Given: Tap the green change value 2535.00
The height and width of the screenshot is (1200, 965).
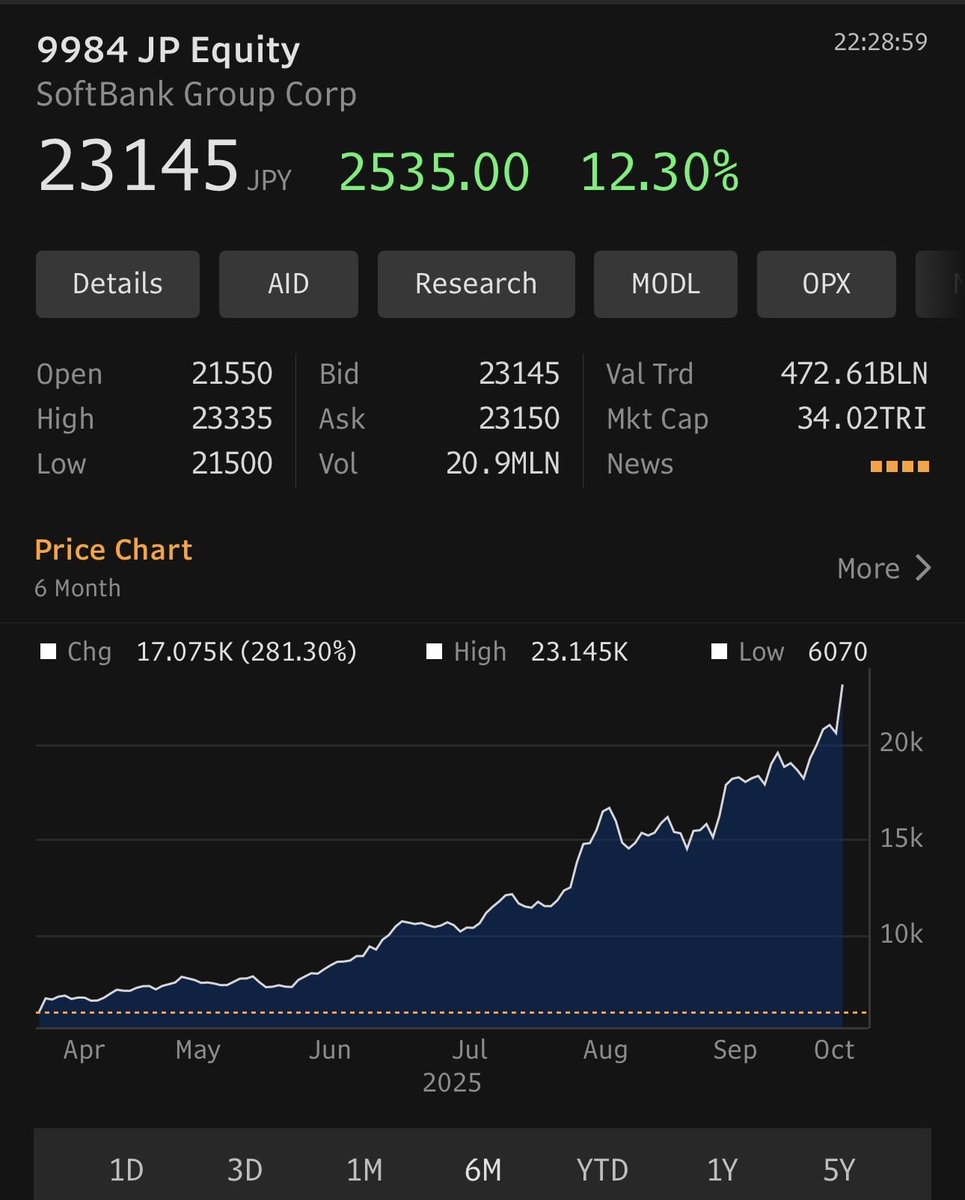Looking at the screenshot, I should [x=434, y=171].
